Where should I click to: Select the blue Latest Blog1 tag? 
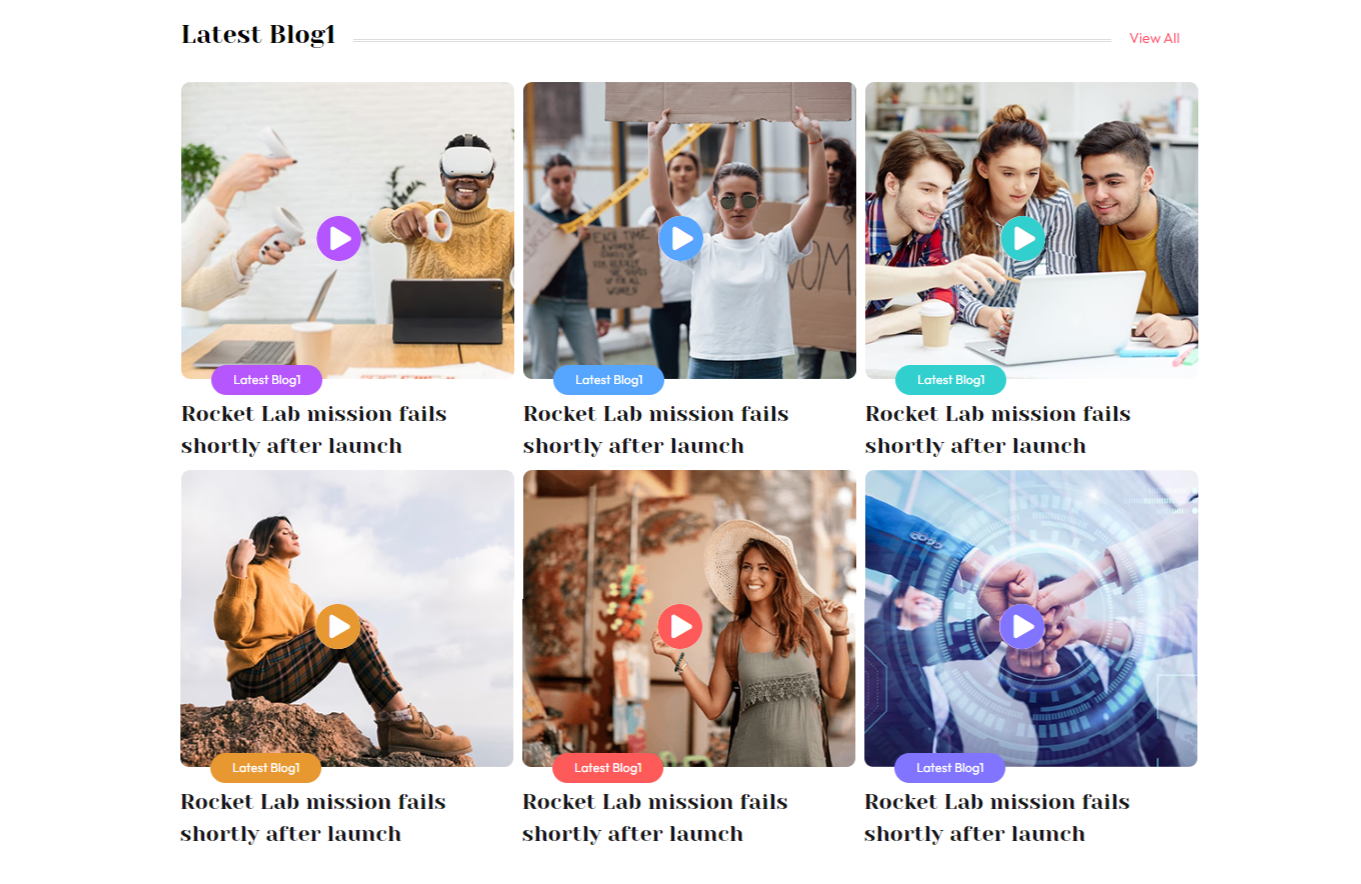coord(609,380)
